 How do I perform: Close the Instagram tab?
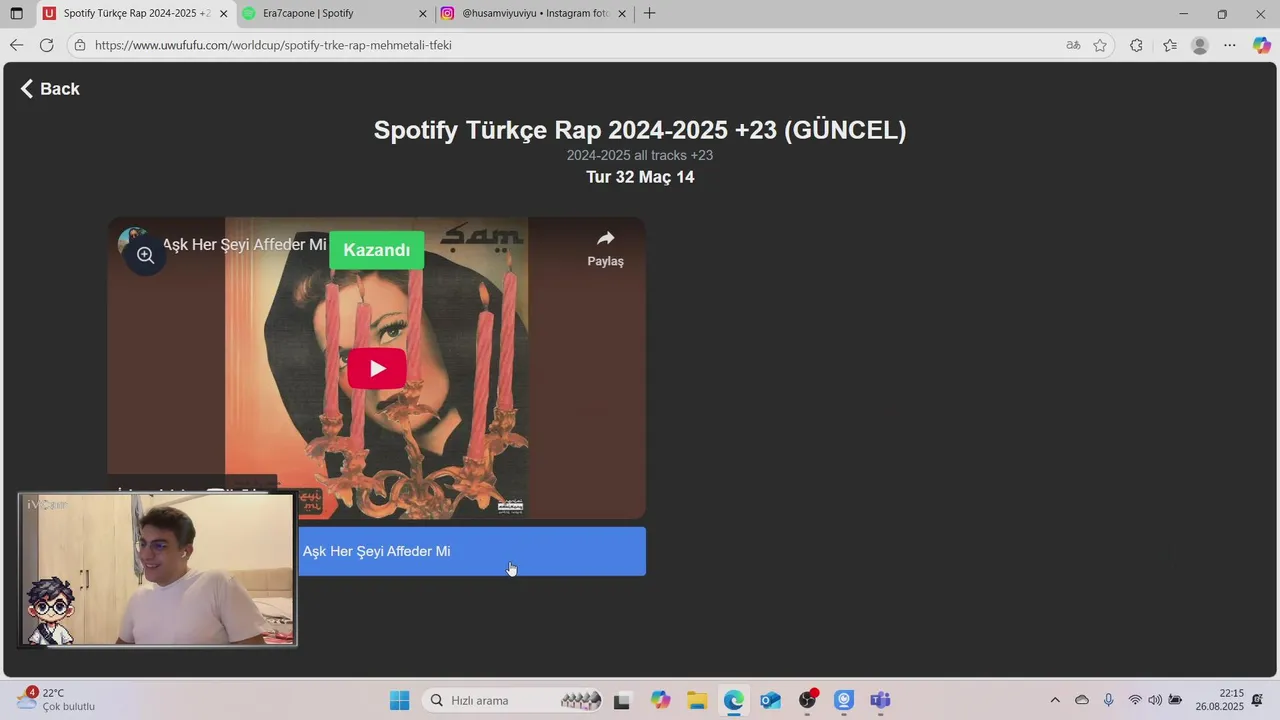tap(622, 14)
